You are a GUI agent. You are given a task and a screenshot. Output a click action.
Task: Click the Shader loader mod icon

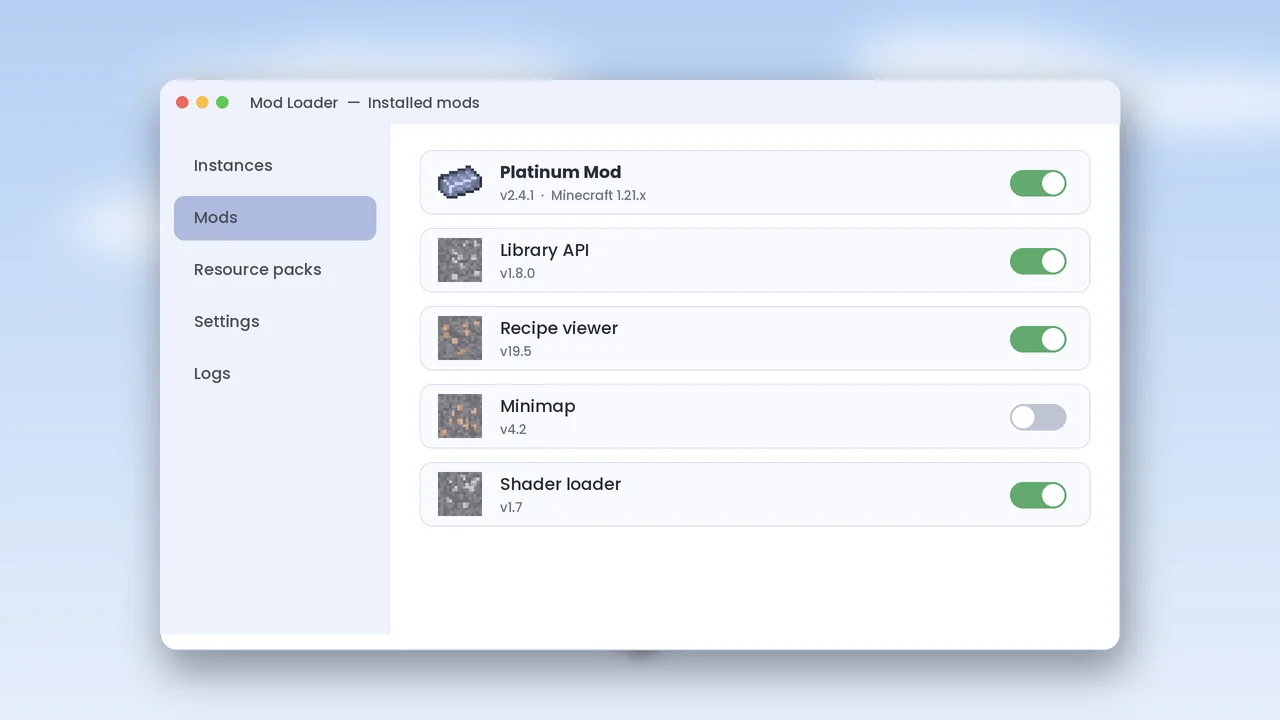tap(460, 494)
